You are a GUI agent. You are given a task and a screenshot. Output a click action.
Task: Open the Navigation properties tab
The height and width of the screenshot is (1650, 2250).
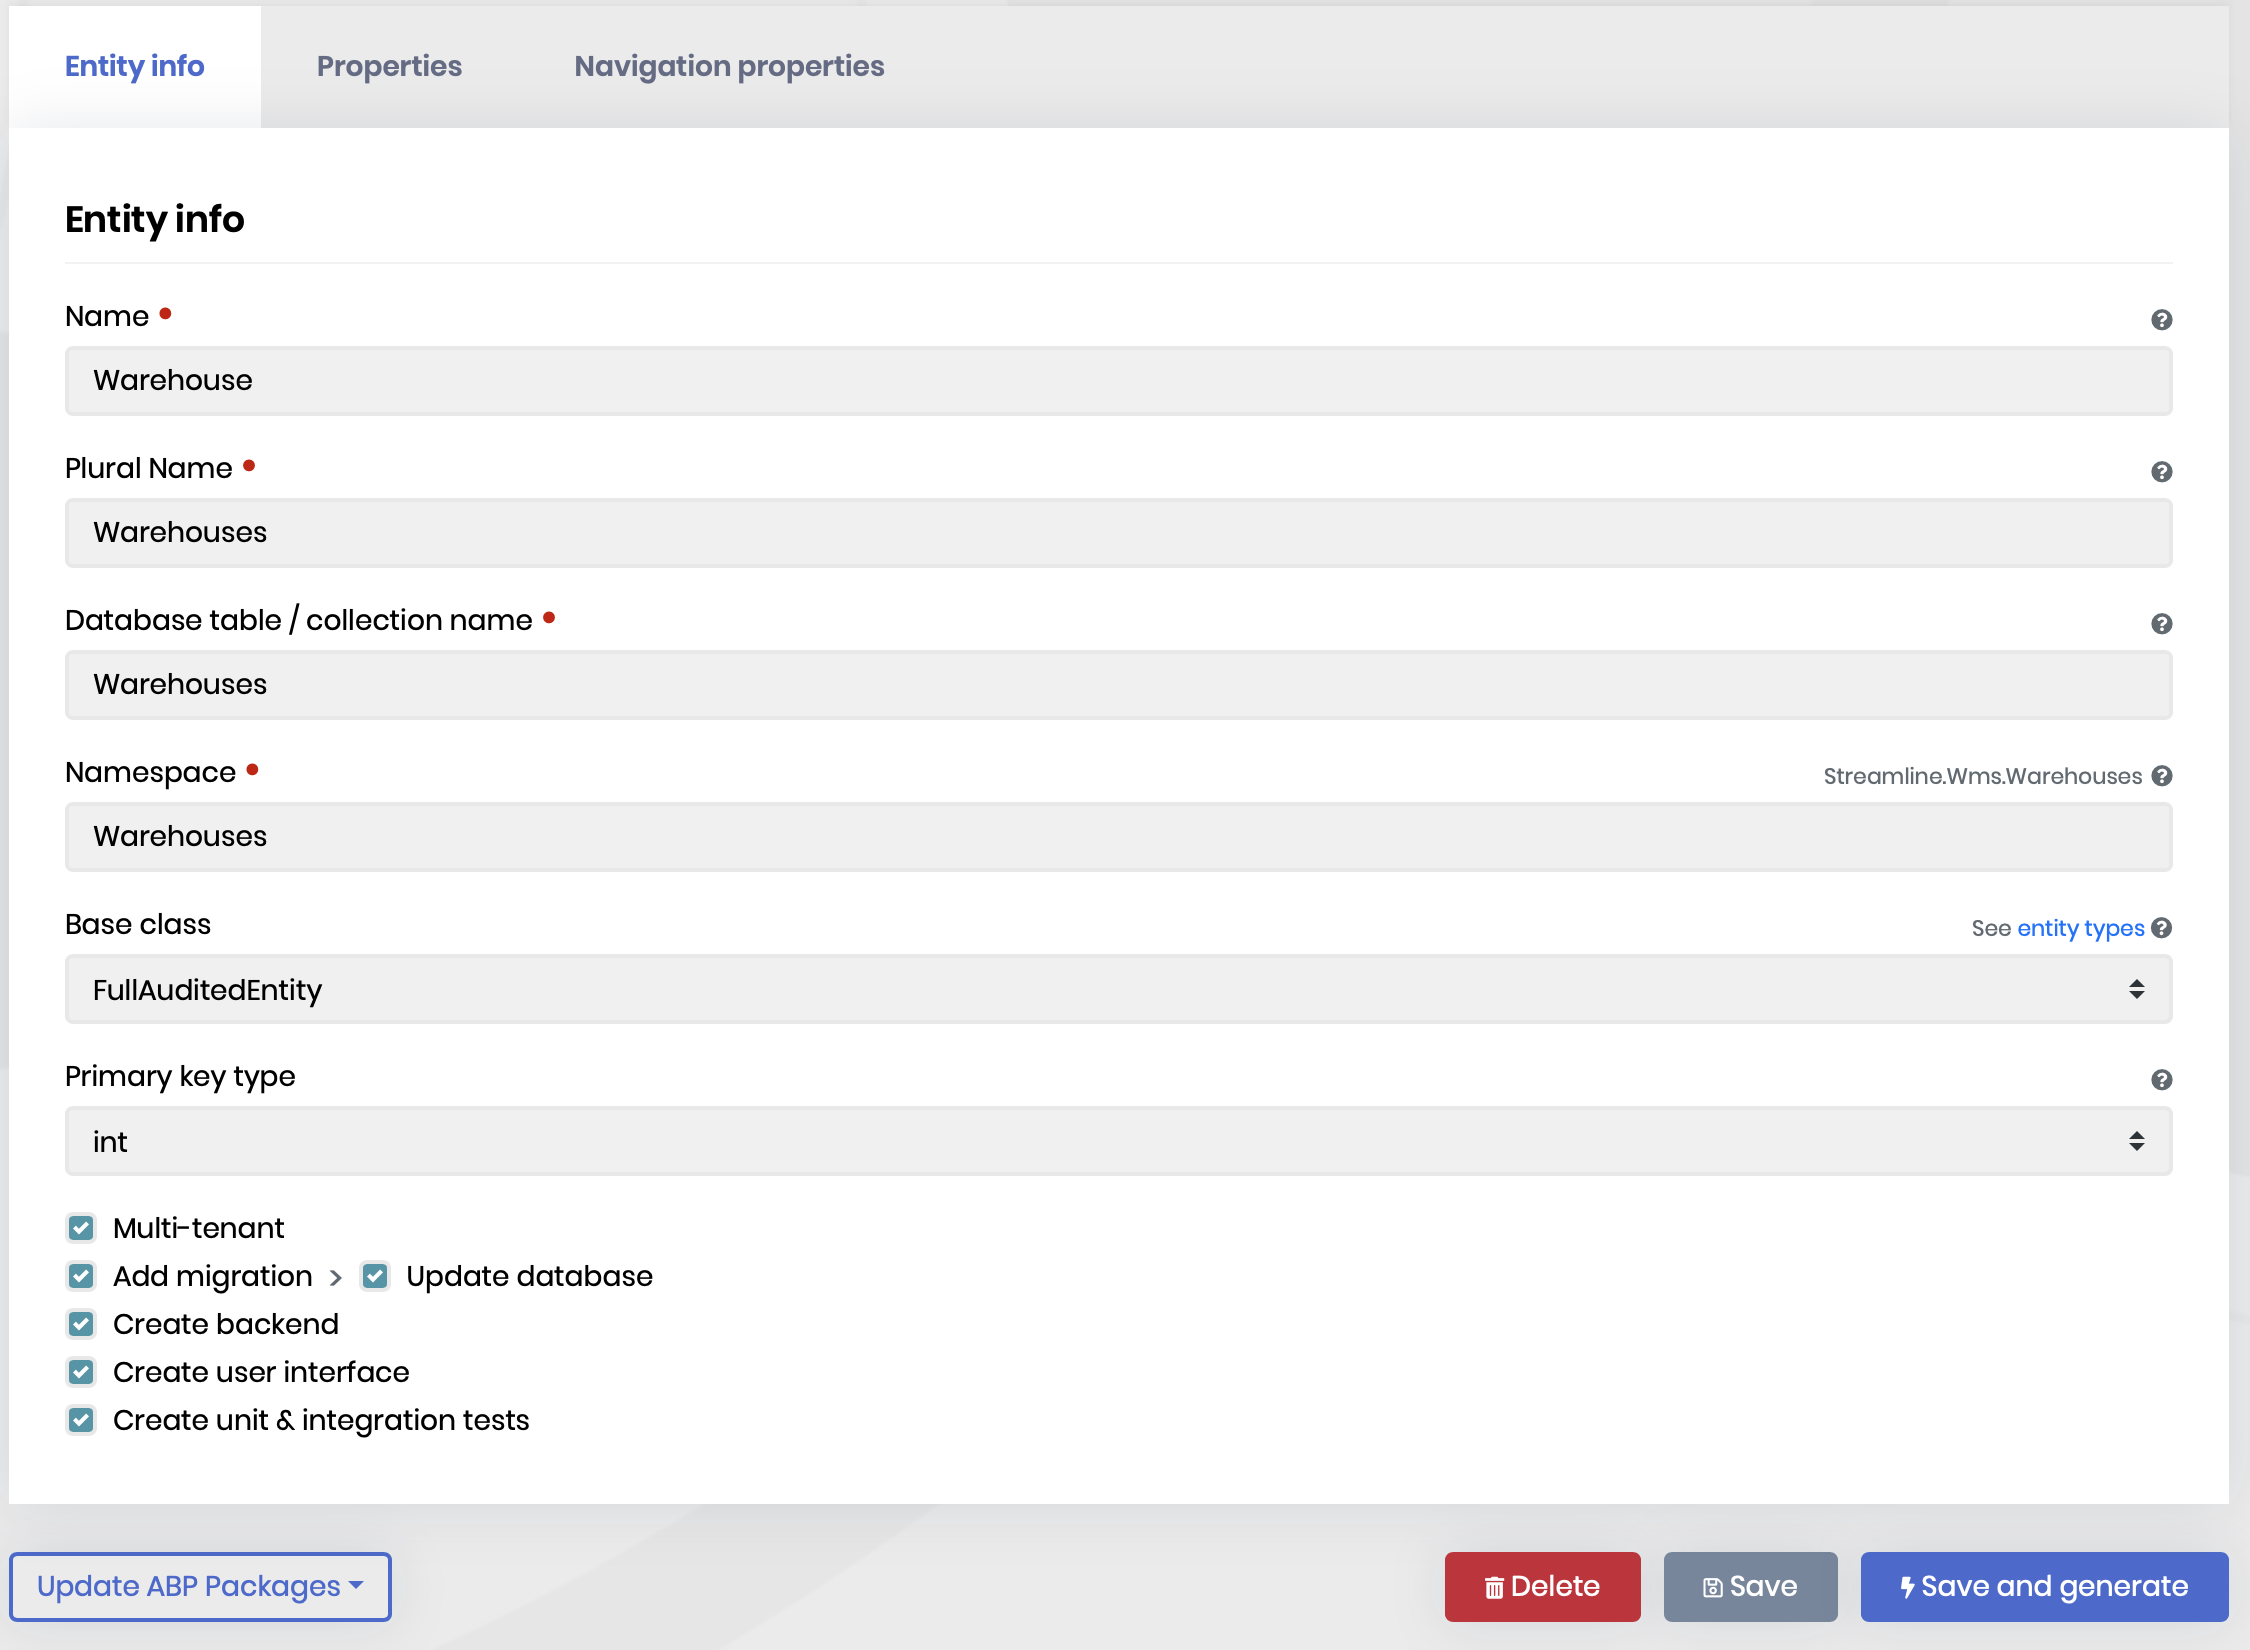click(729, 66)
